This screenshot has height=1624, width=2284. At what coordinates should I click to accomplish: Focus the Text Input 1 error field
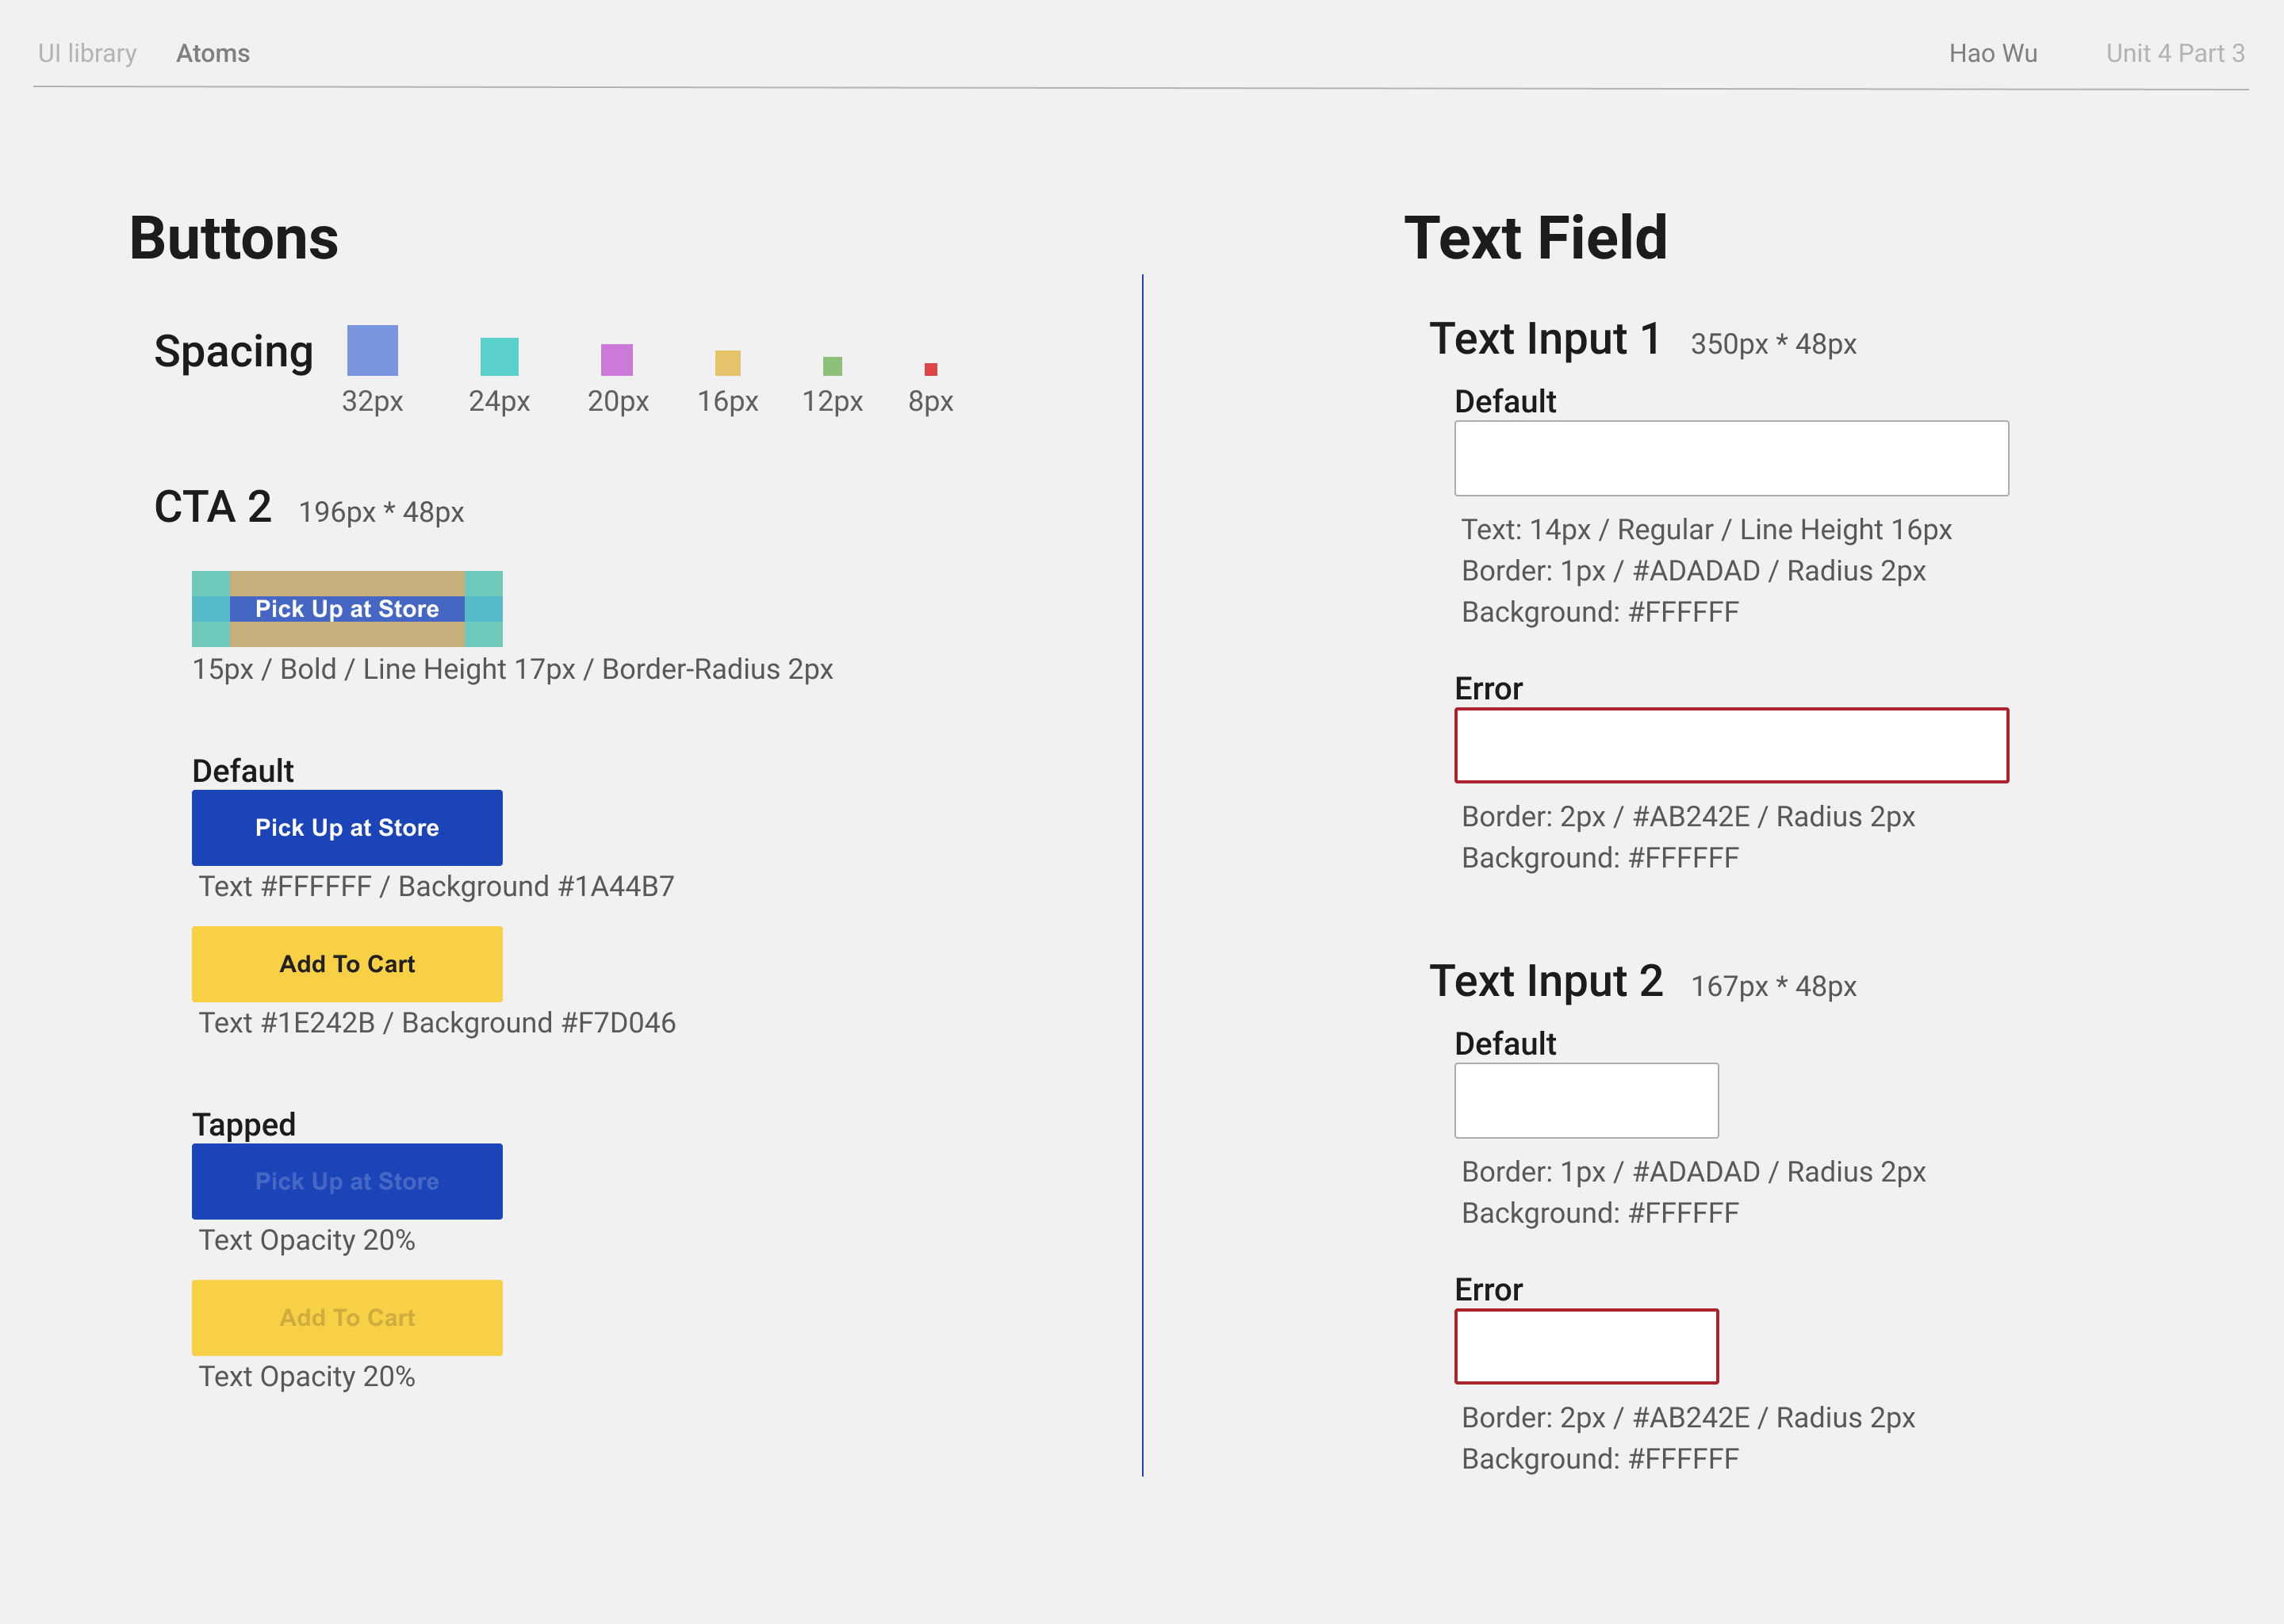pyautogui.click(x=1731, y=745)
